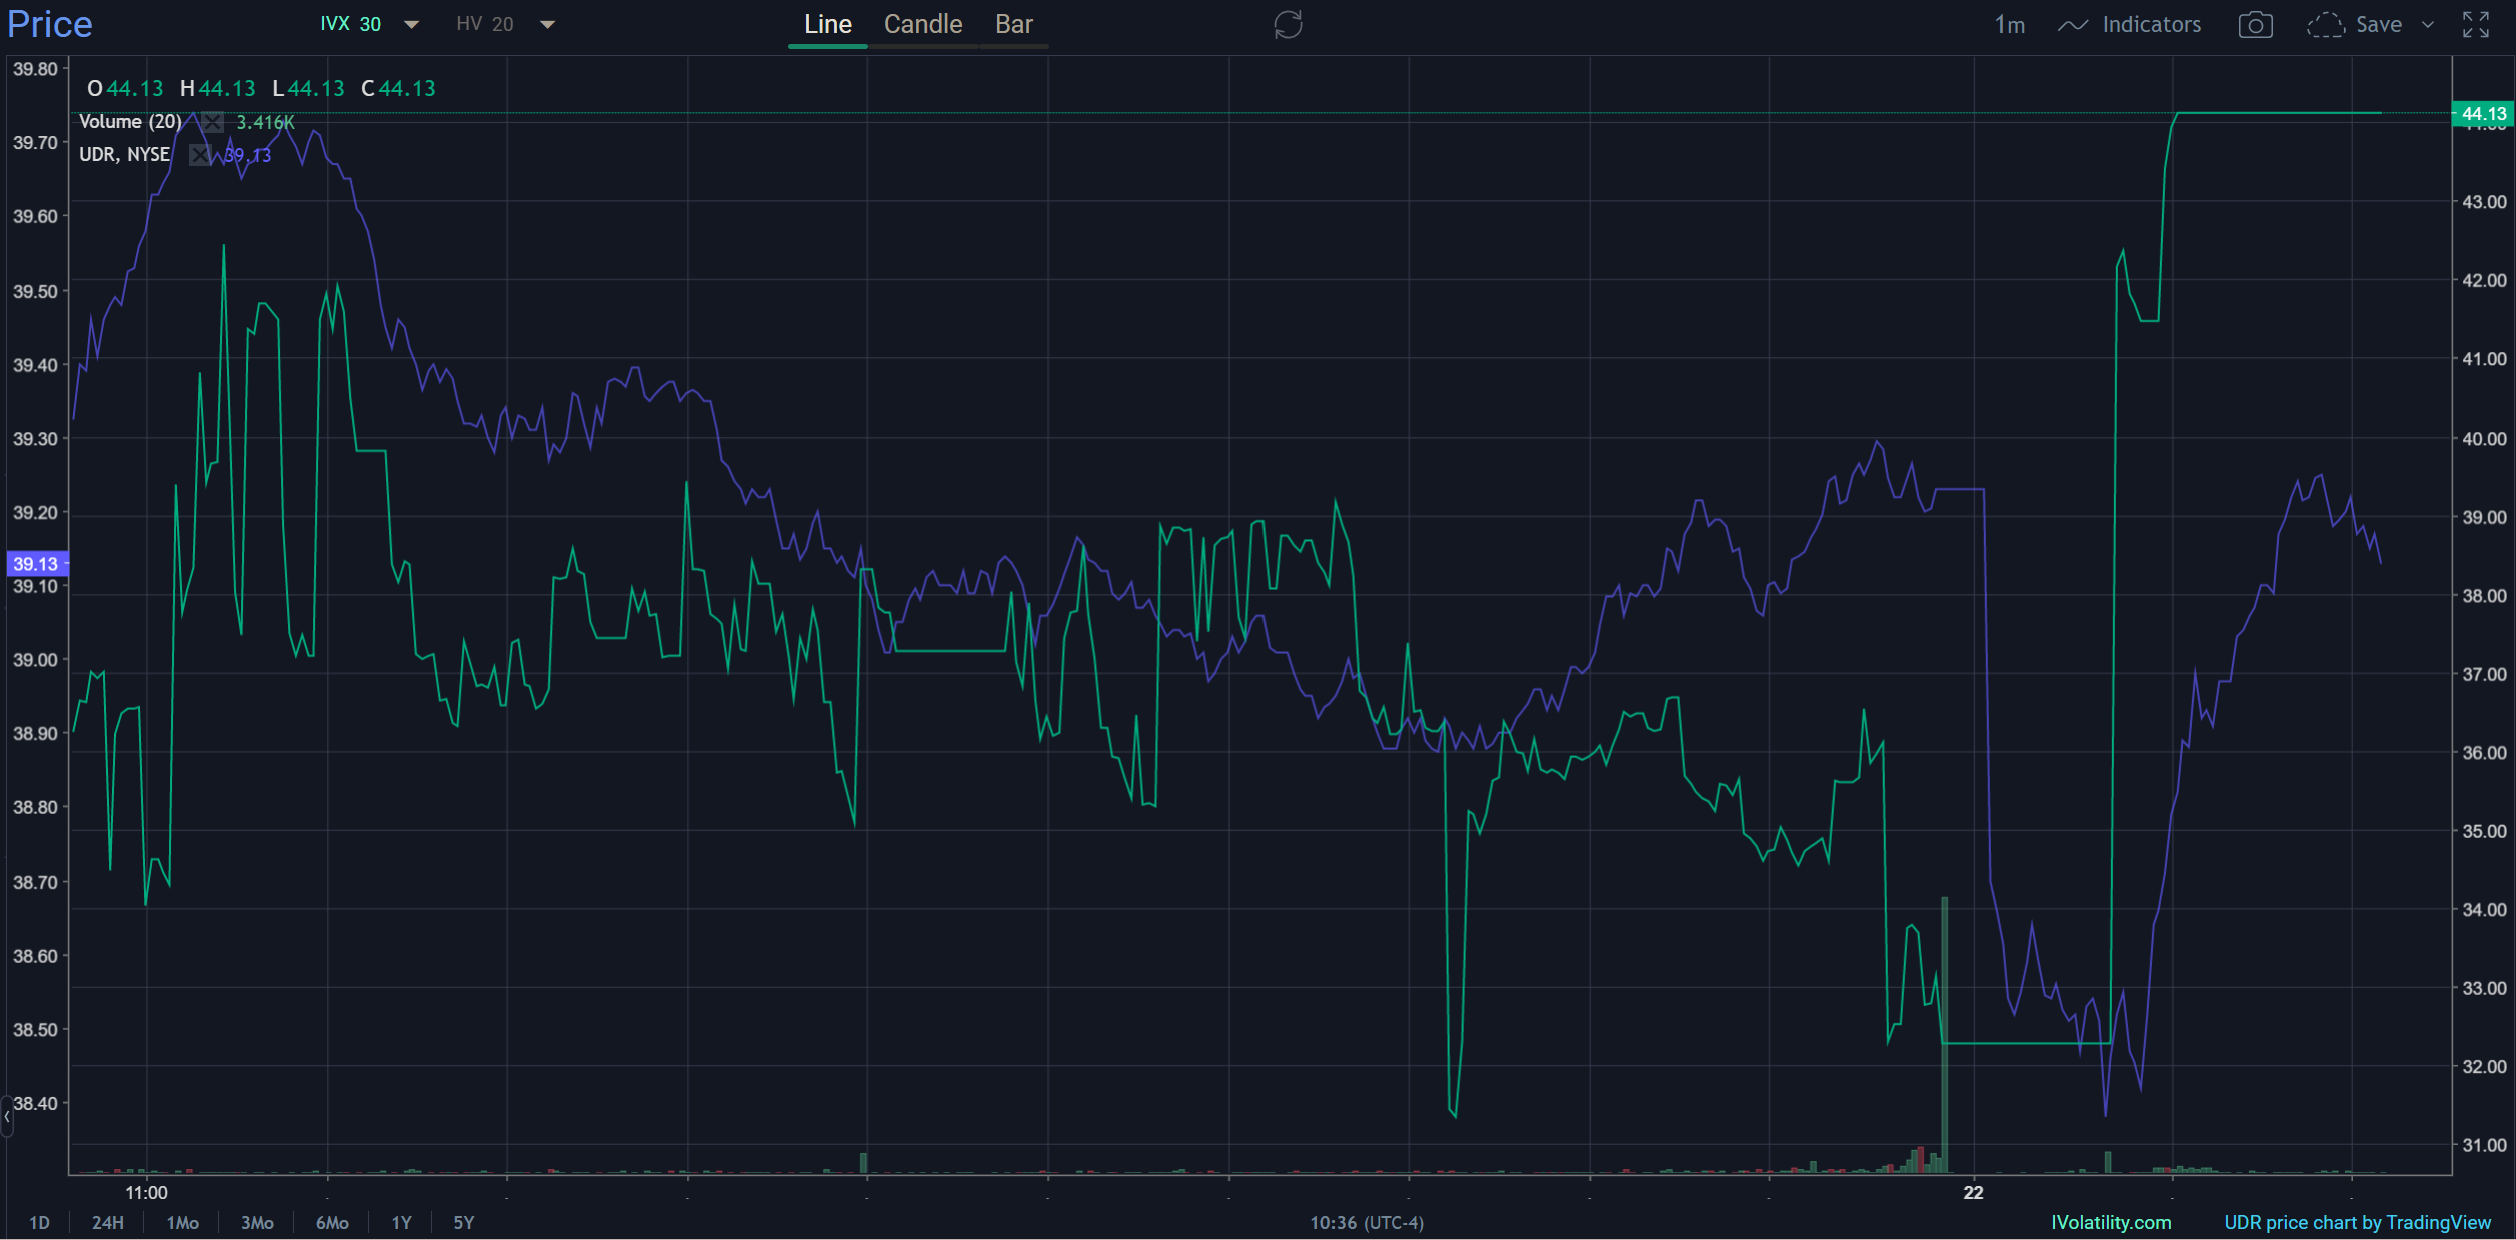
Task: Switch chart style to Bar
Action: tap(1014, 25)
